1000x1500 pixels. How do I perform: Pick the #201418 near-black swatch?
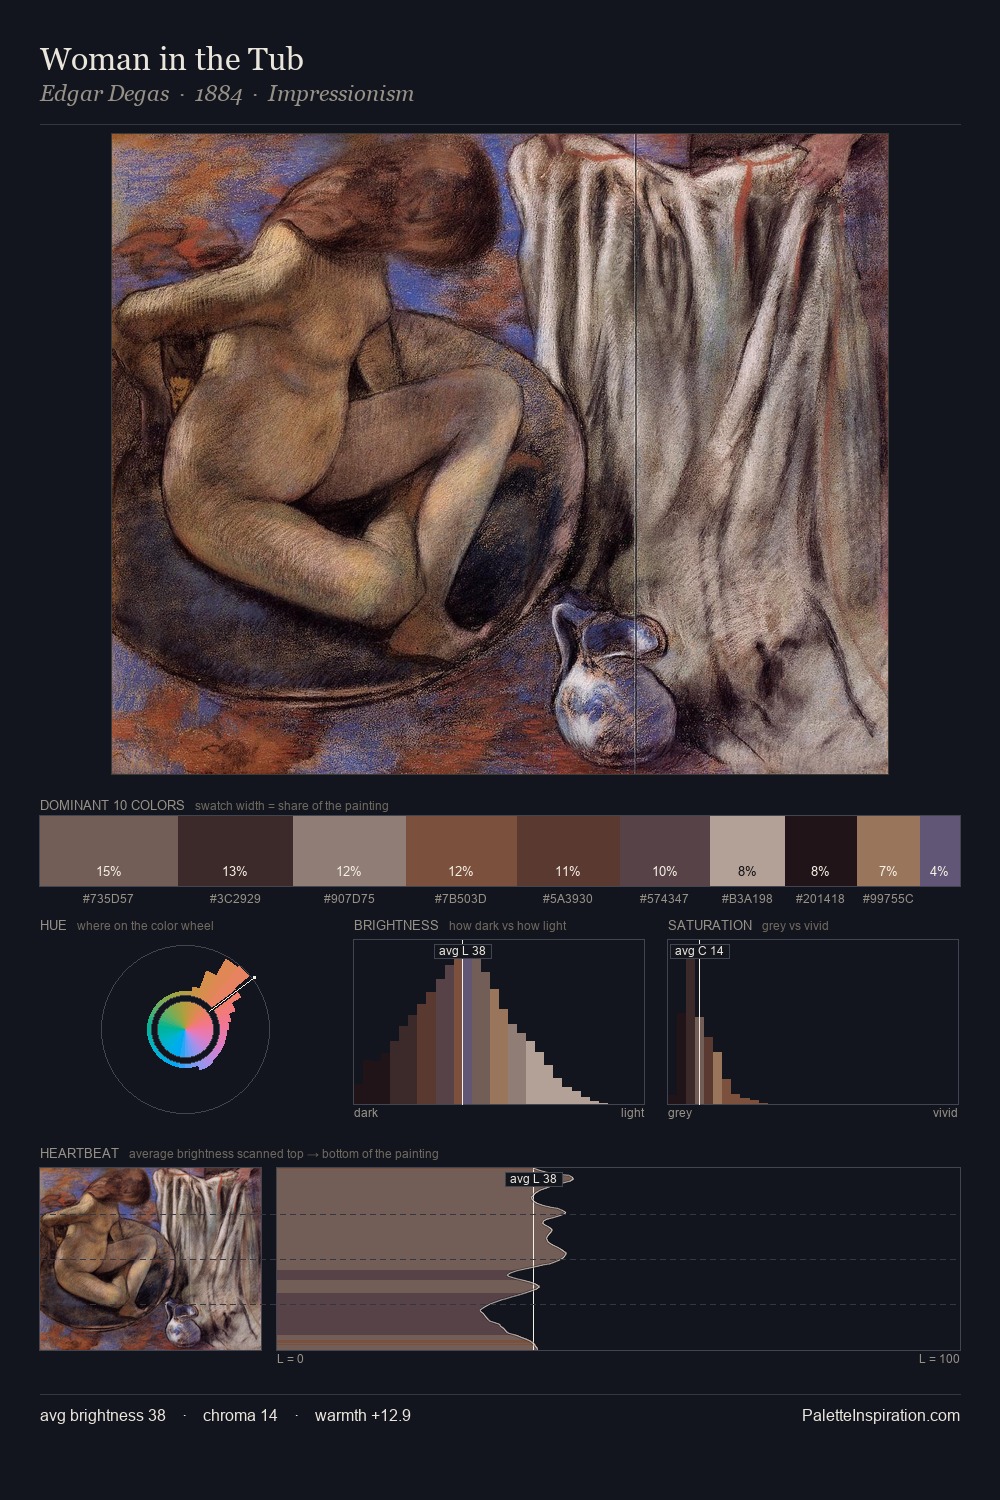[x=821, y=851]
